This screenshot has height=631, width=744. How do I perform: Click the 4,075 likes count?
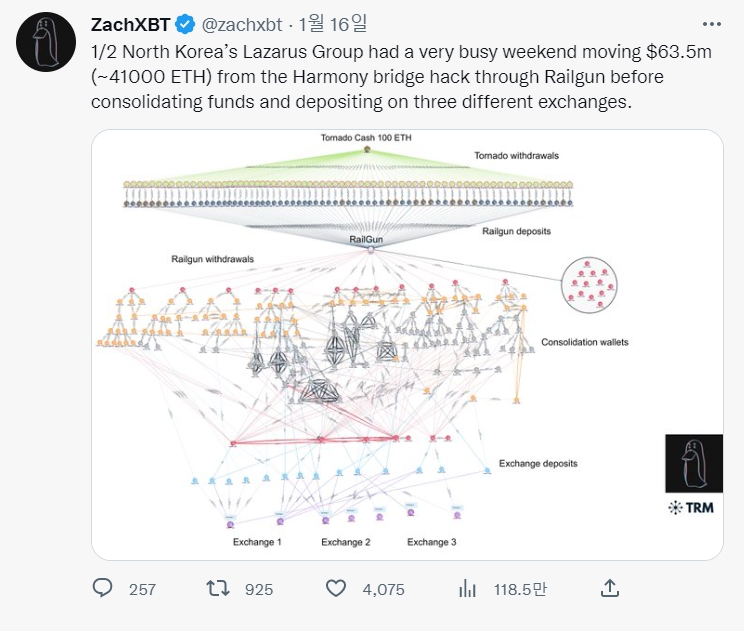coord(383,590)
